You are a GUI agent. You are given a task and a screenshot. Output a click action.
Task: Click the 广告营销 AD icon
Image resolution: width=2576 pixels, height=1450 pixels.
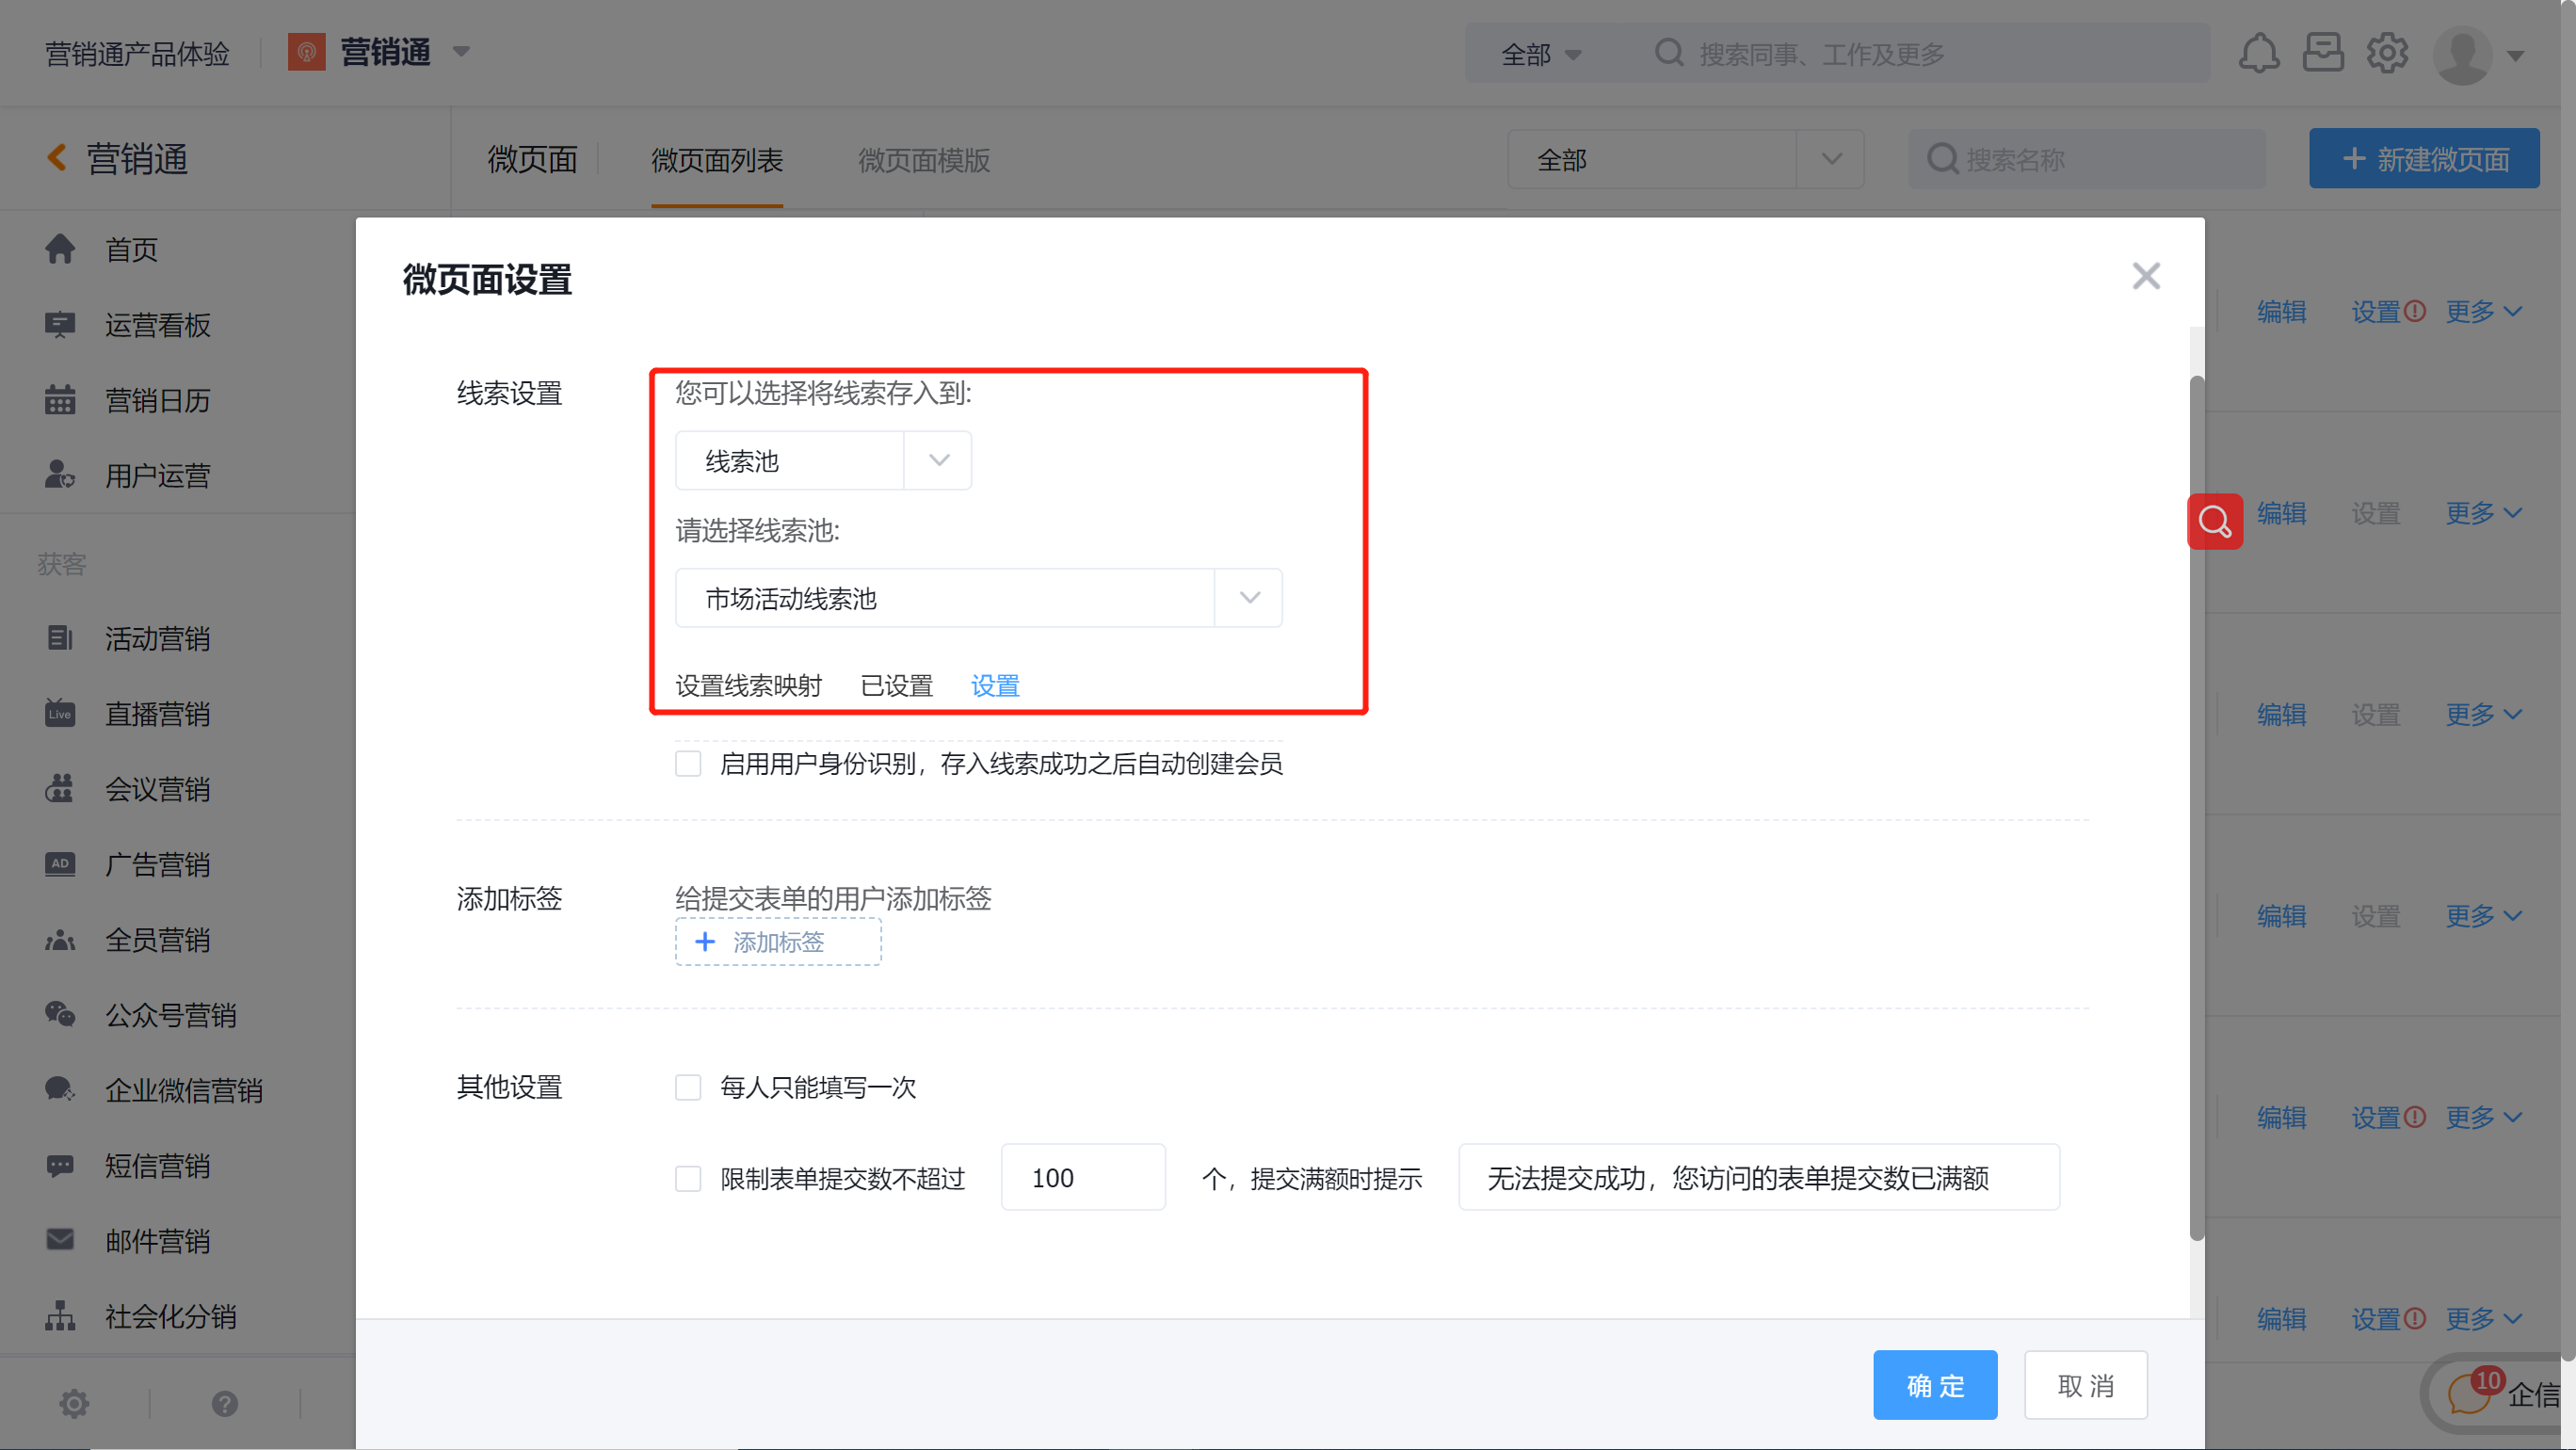[60, 863]
